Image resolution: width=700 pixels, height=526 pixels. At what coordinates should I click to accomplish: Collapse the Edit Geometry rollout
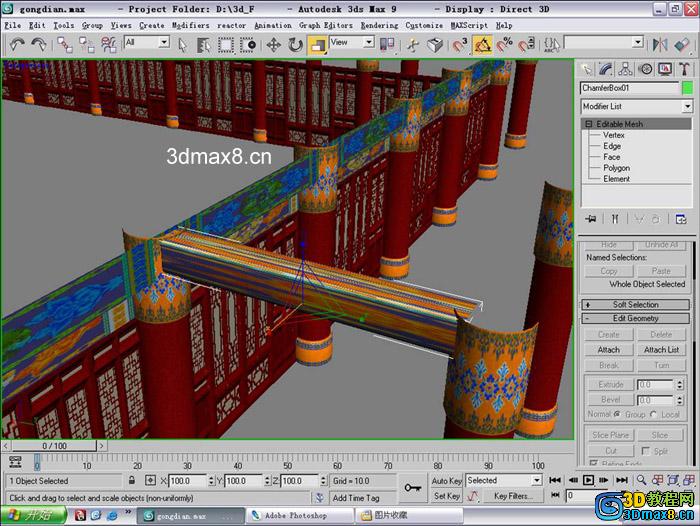(x=635, y=318)
